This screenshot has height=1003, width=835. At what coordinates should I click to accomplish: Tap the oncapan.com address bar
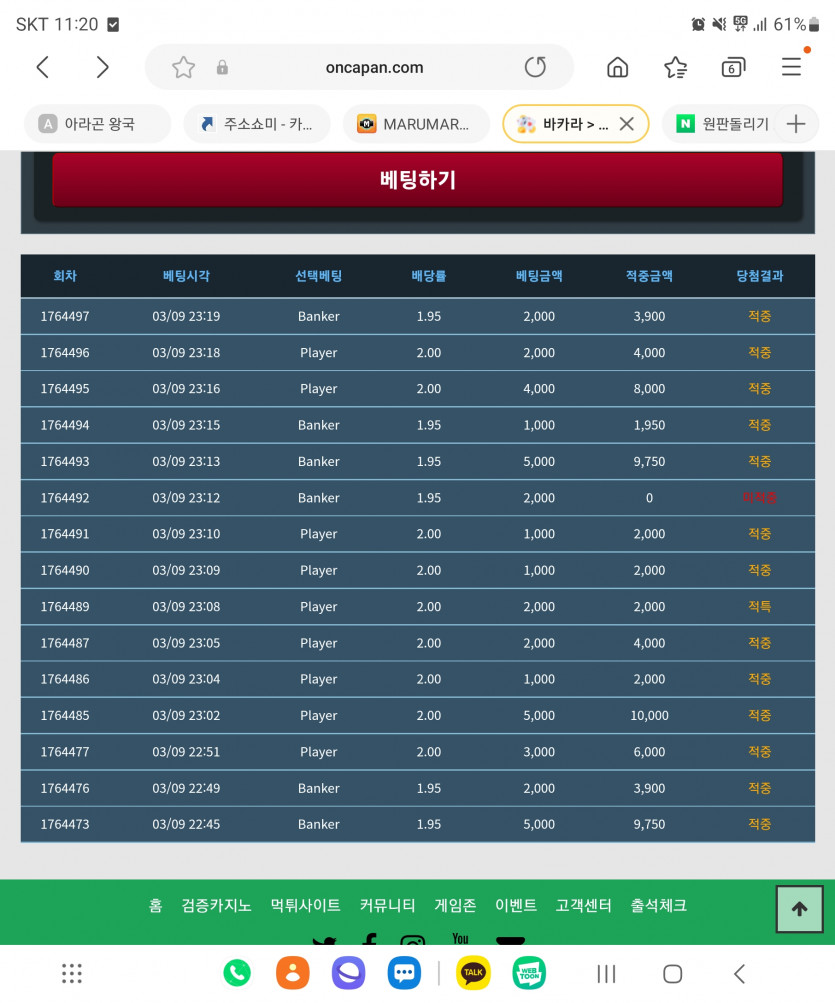pos(374,67)
